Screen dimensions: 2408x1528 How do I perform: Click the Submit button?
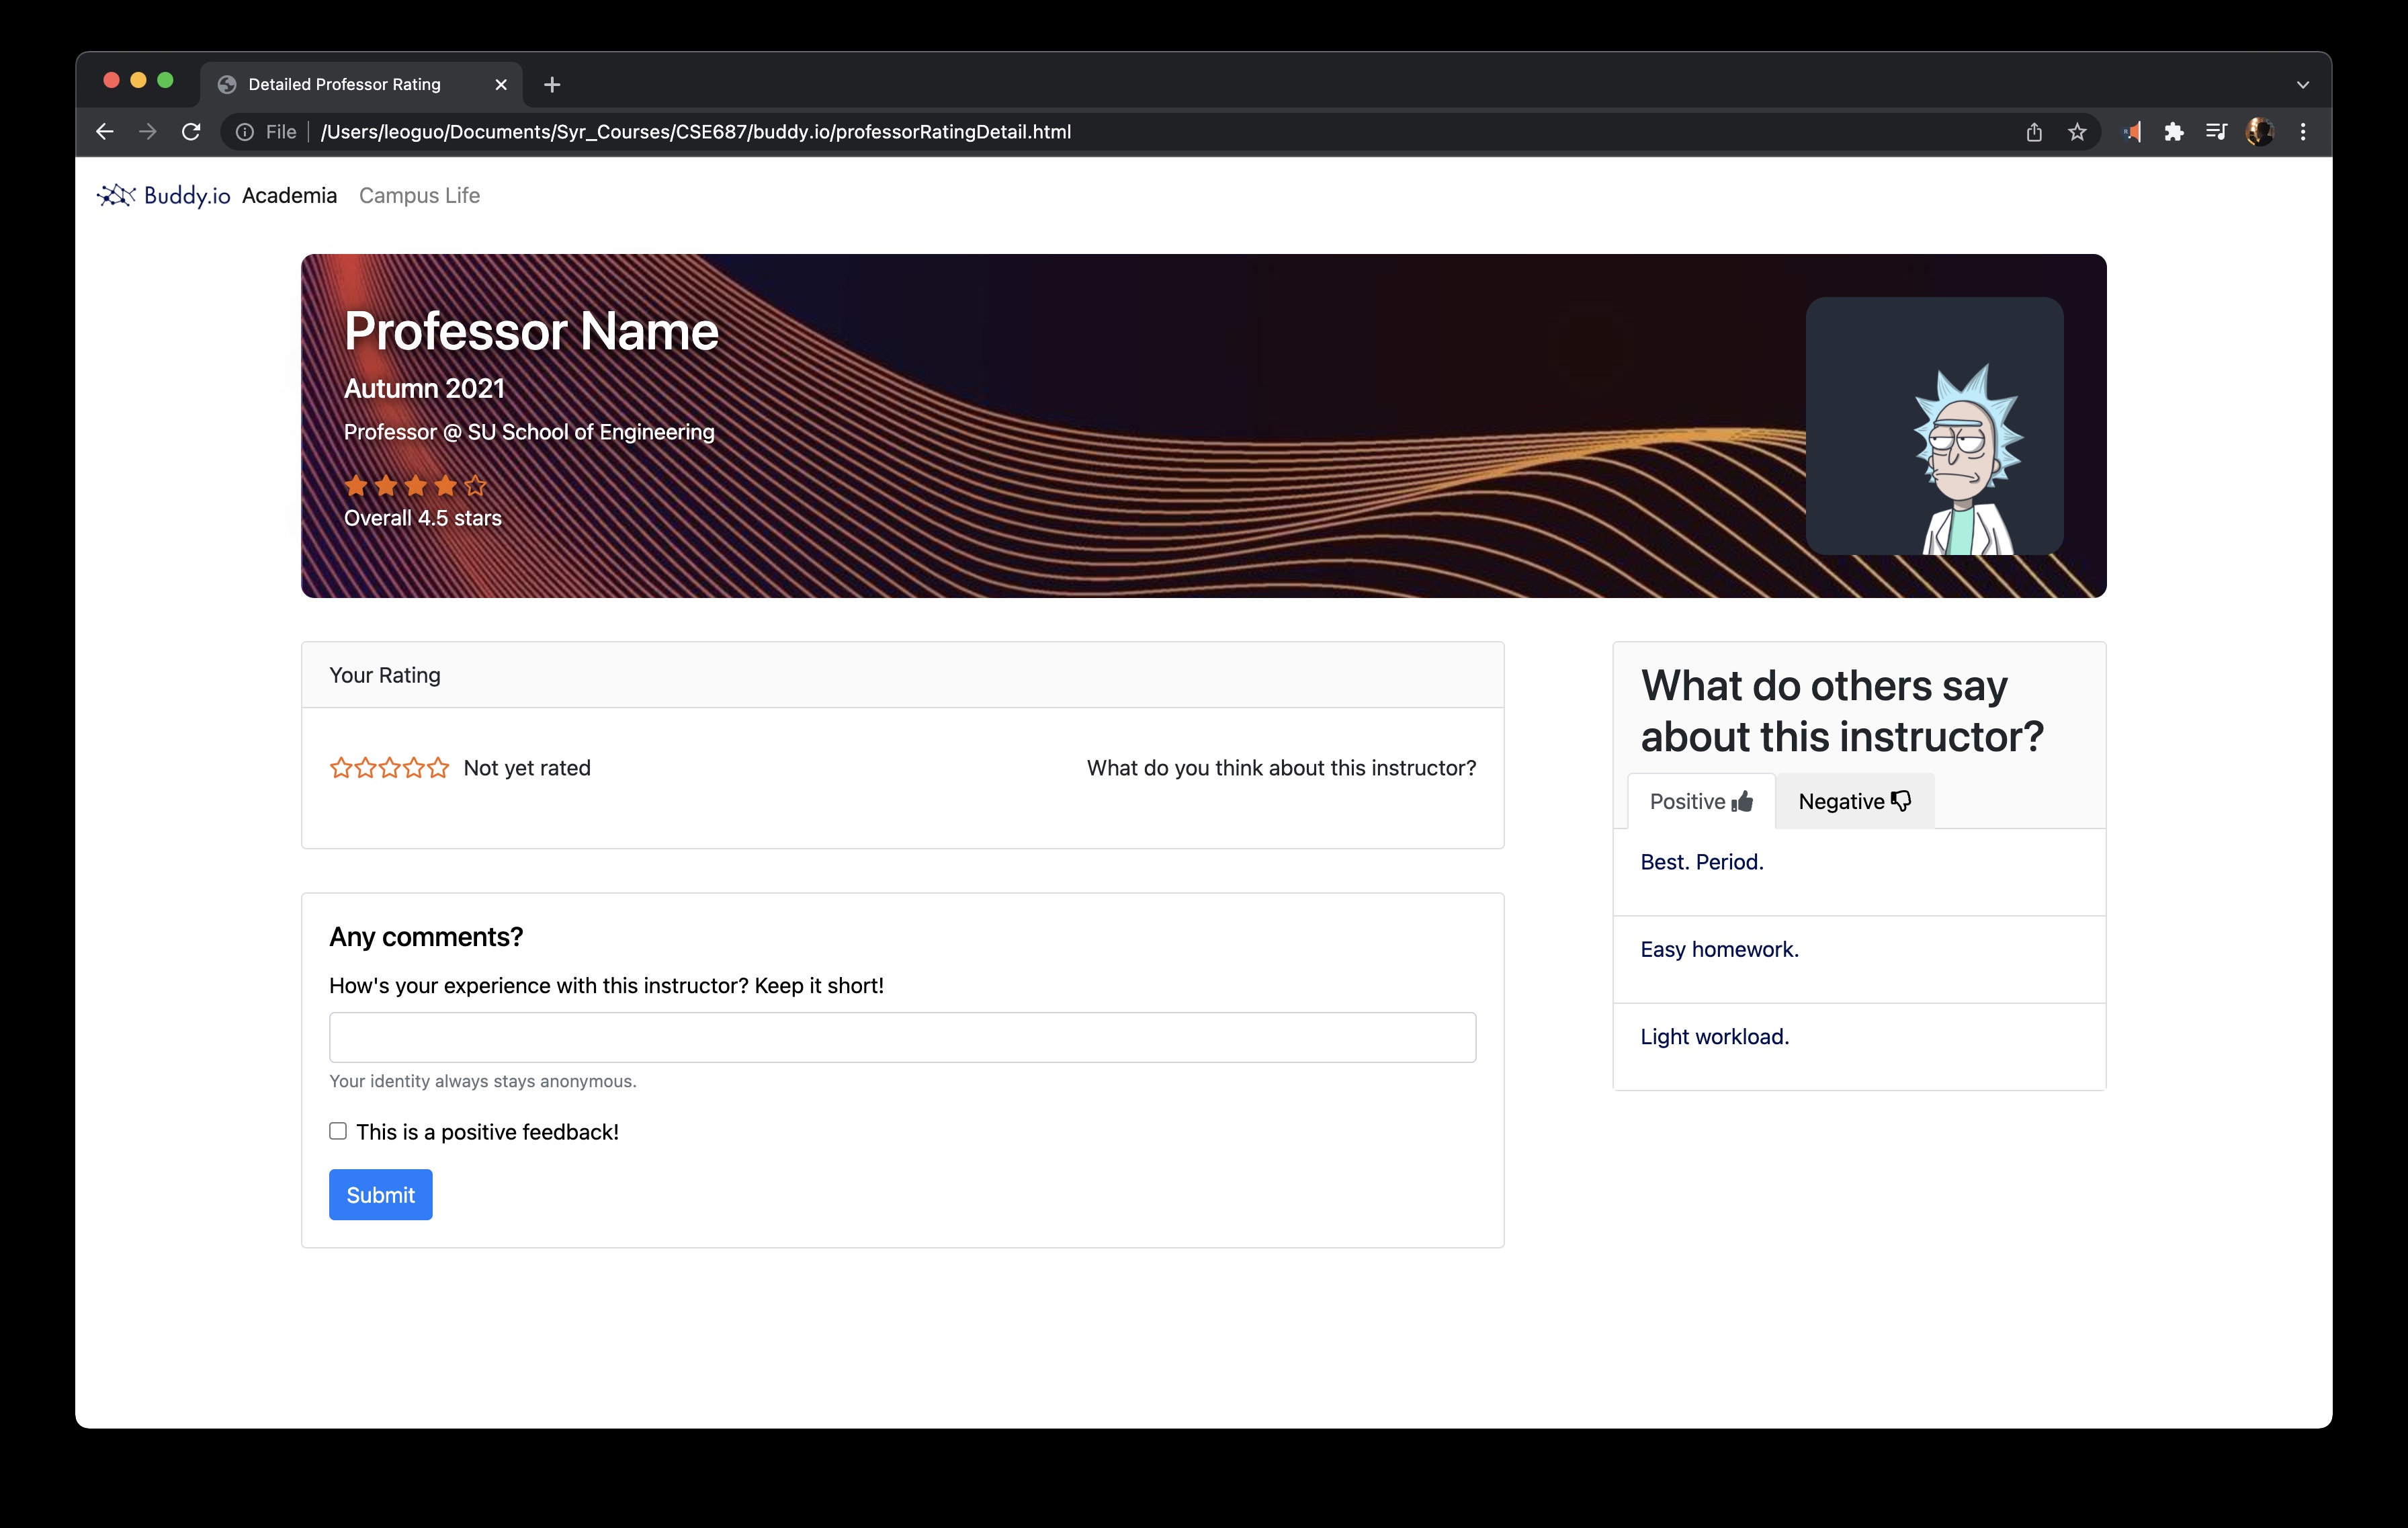pyautogui.click(x=378, y=1195)
